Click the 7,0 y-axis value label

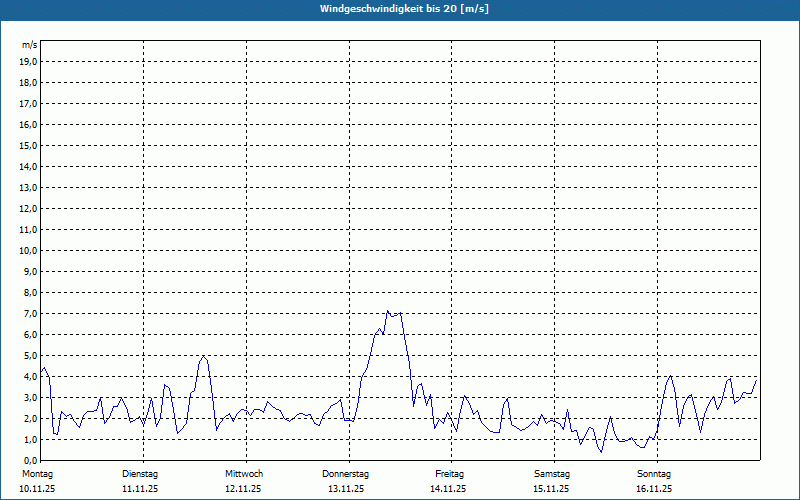tap(29, 313)
